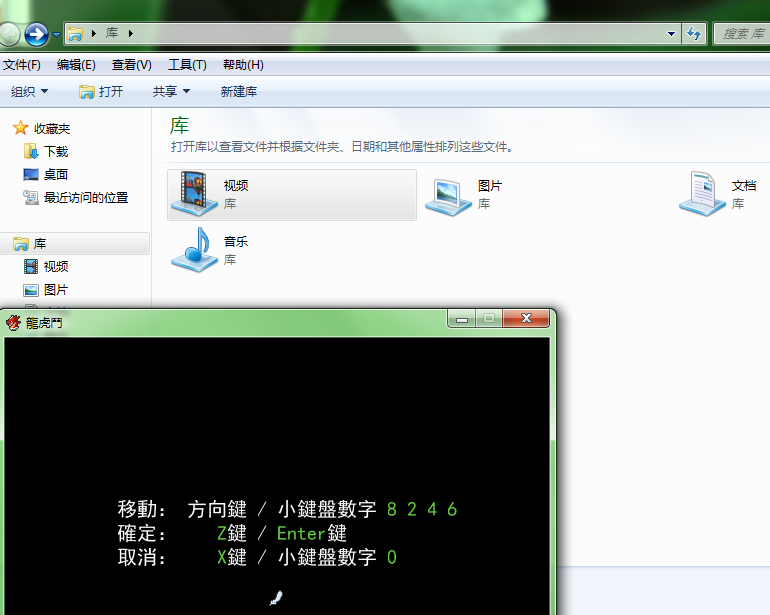Image resolution: width=770 pixels, height=615 pixels.
Task: Click the 视频 filmstrip icon in sidebar
Action: pos(31,267)
